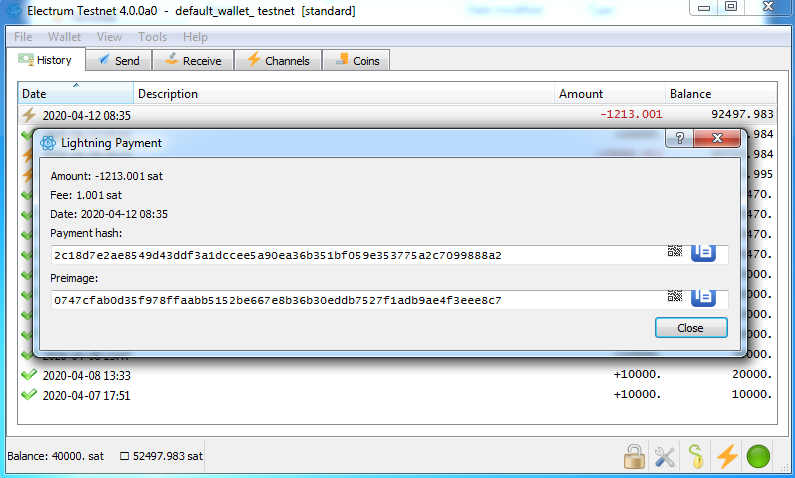Screen dimensions: 795x478
Task: Show QR code for payment hash
Action: pos(675,251)
